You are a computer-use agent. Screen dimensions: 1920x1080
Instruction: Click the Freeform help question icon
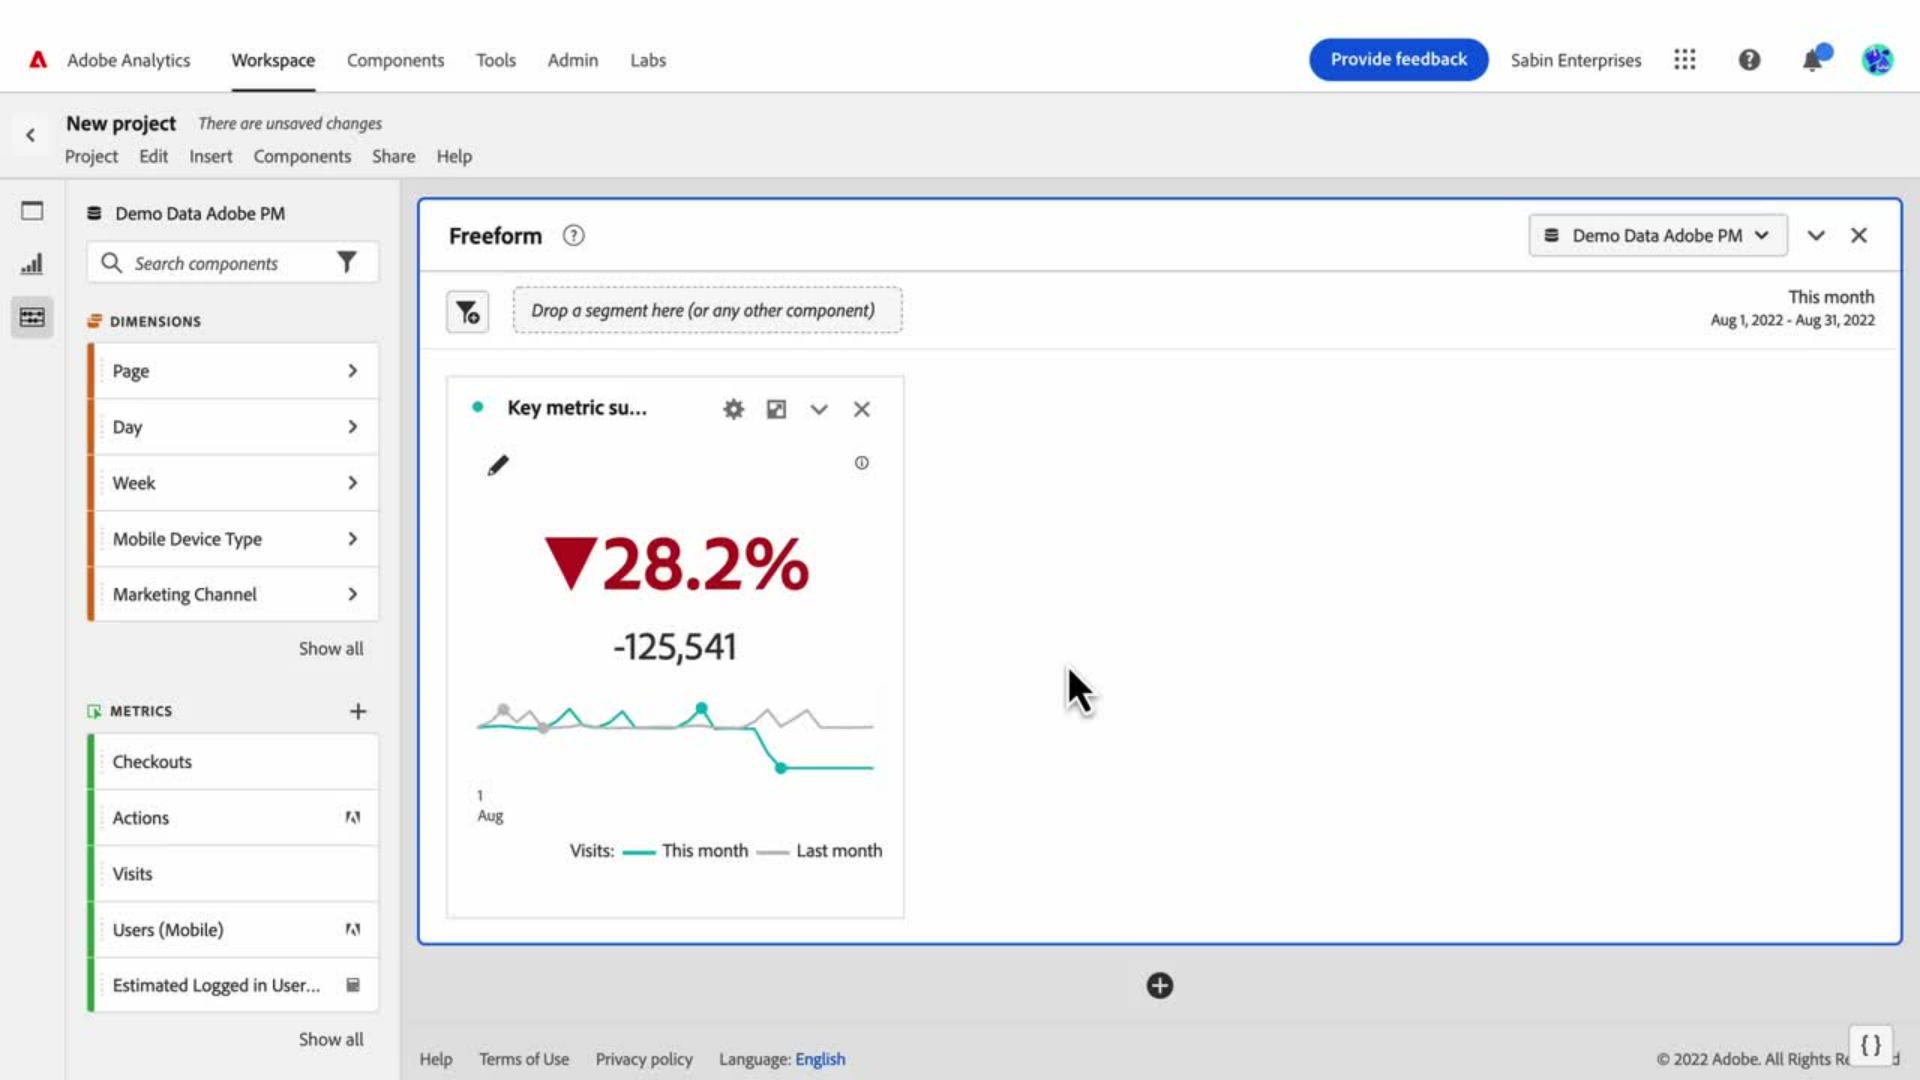click(573, 236)
